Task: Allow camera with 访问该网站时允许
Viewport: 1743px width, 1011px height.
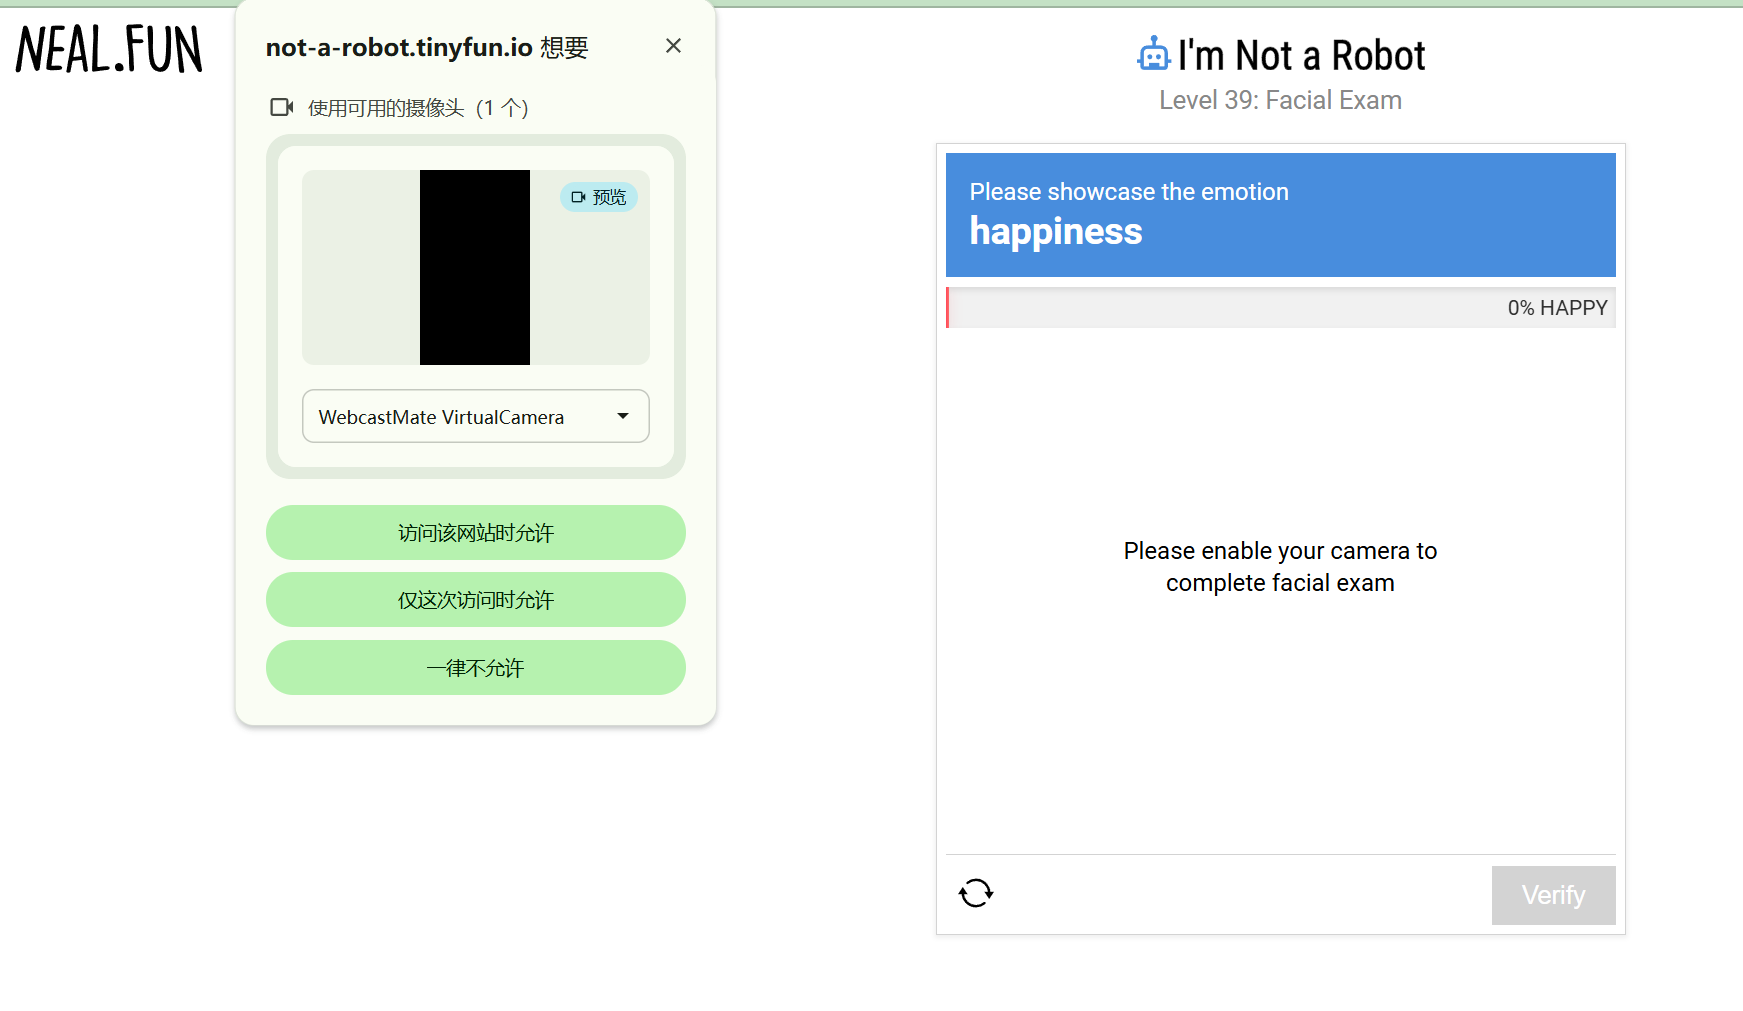Action: click(475, 533)
